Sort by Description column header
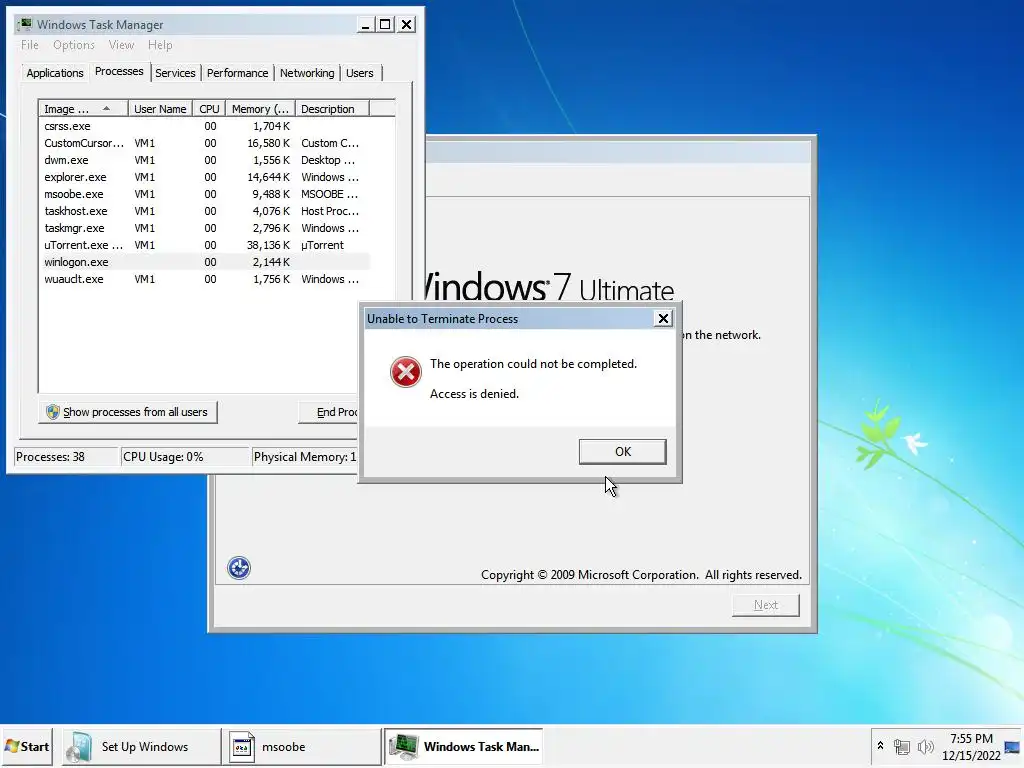 tap(332, 109)
